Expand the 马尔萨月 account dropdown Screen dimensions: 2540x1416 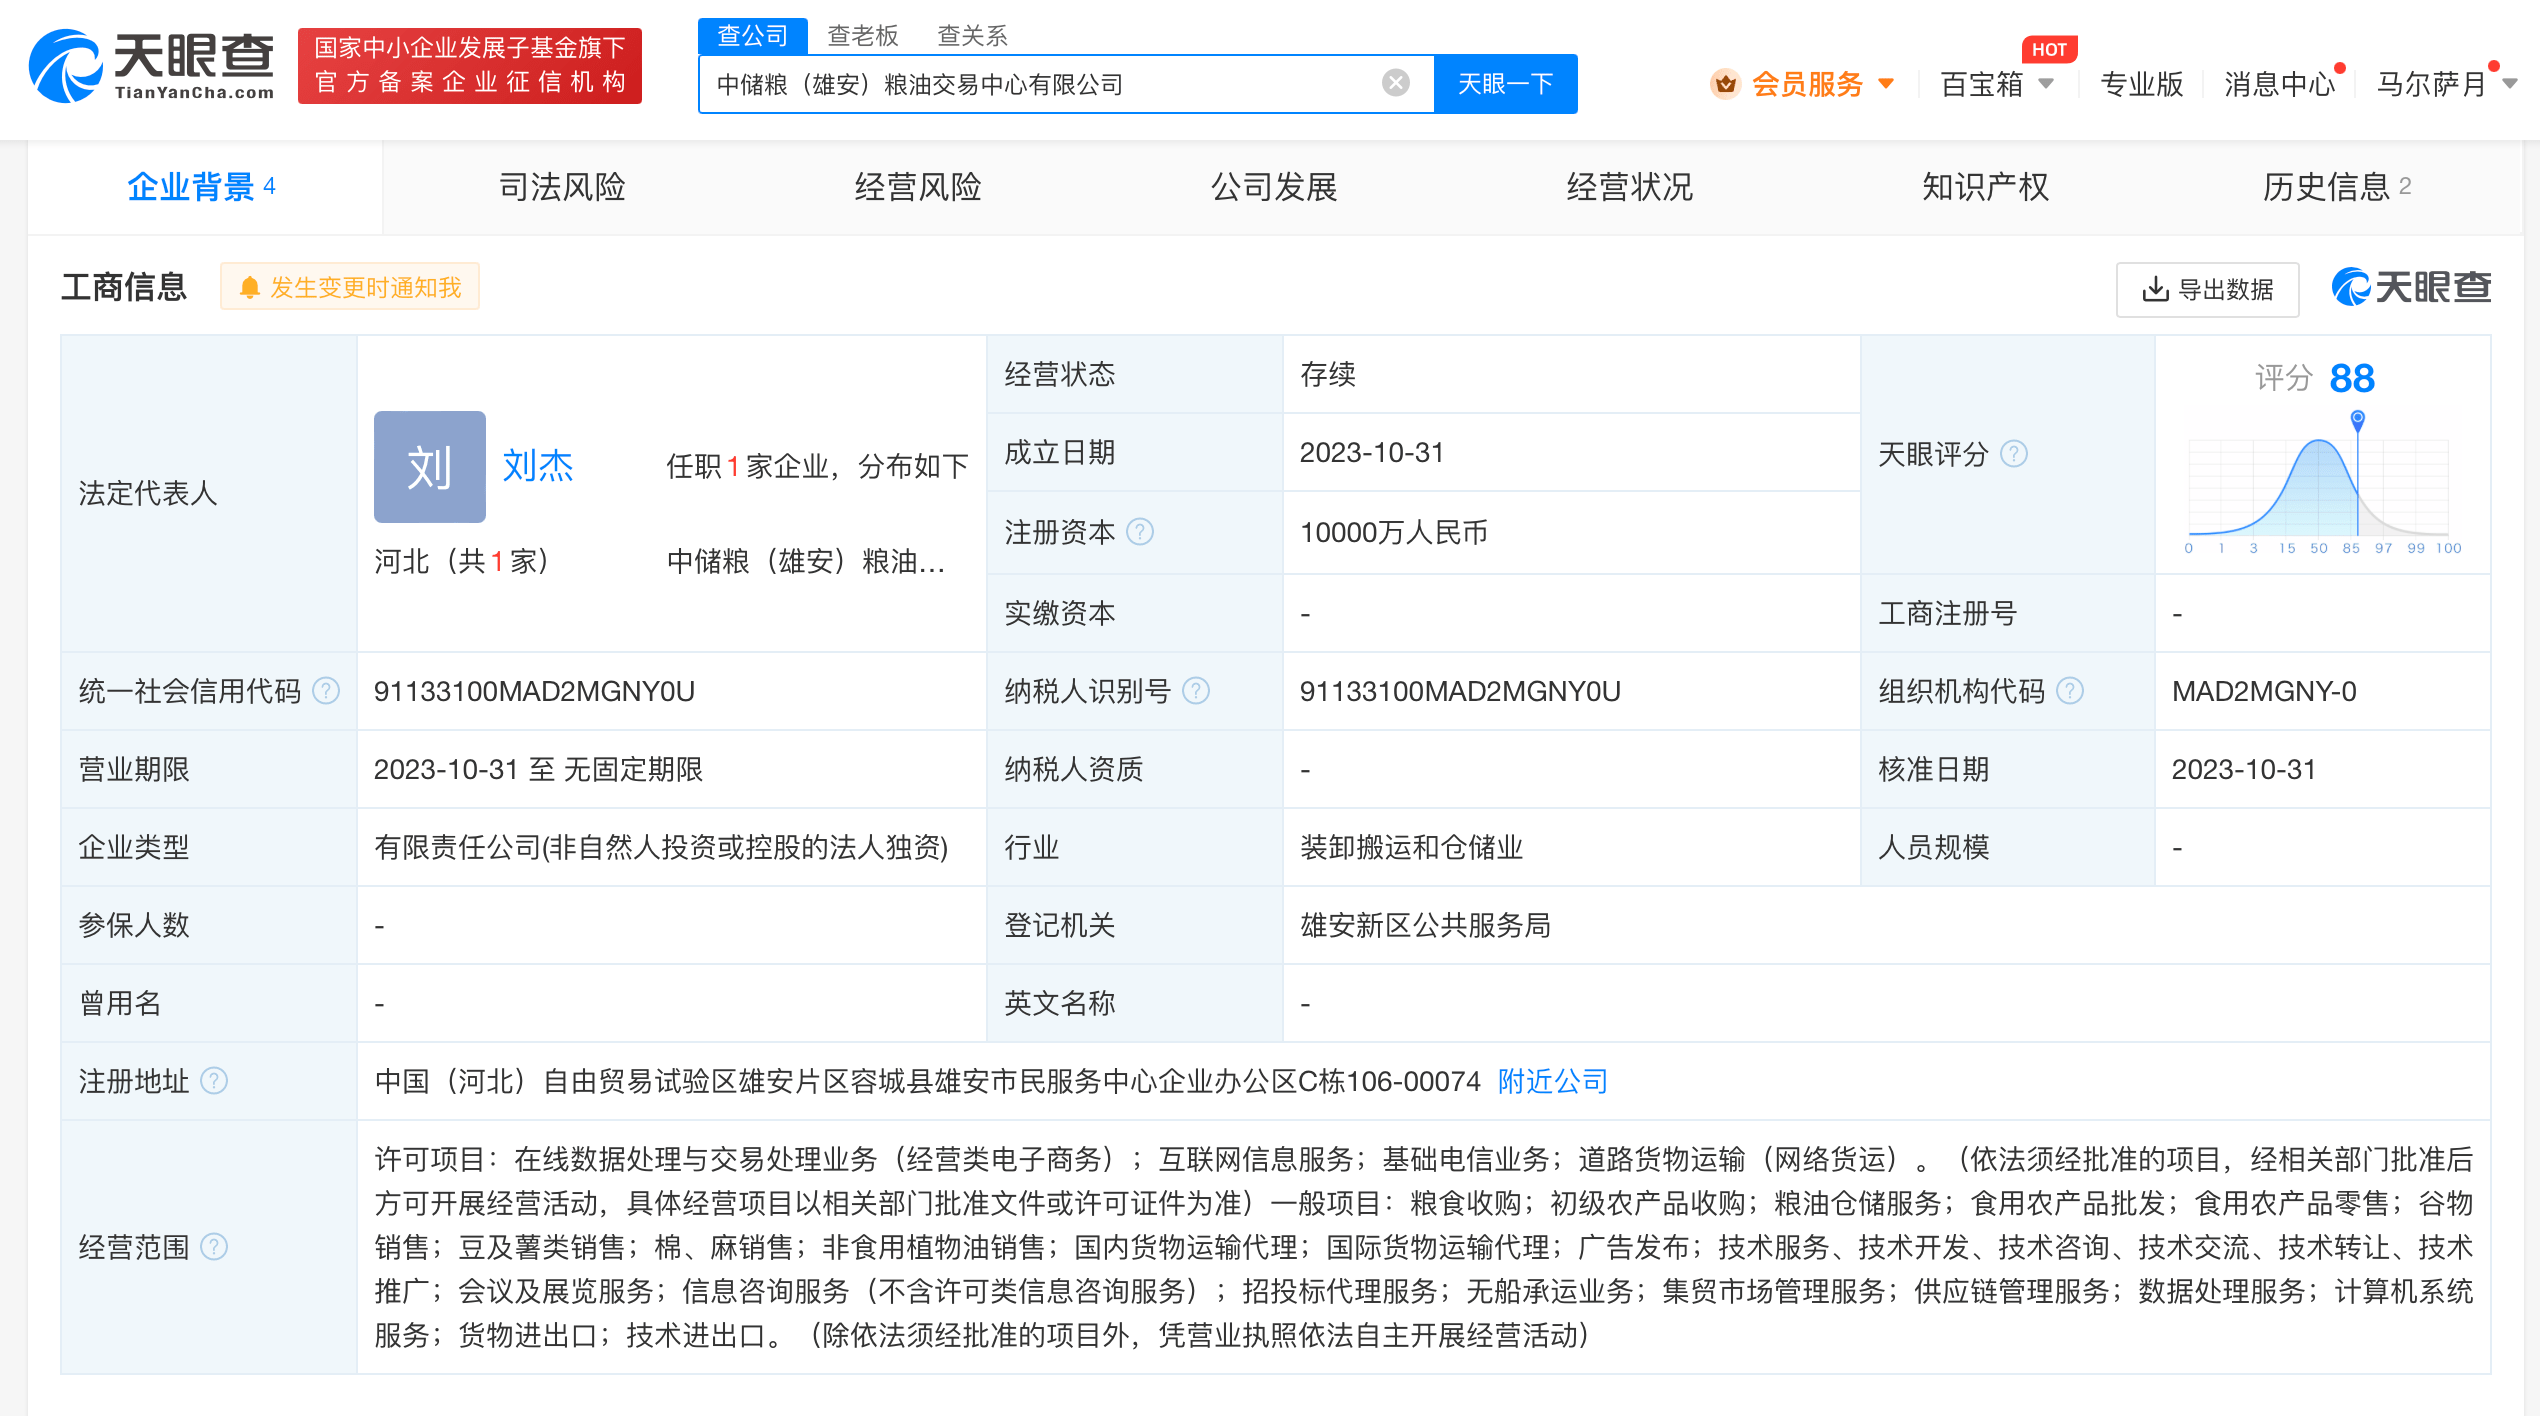pos(2444,85)
